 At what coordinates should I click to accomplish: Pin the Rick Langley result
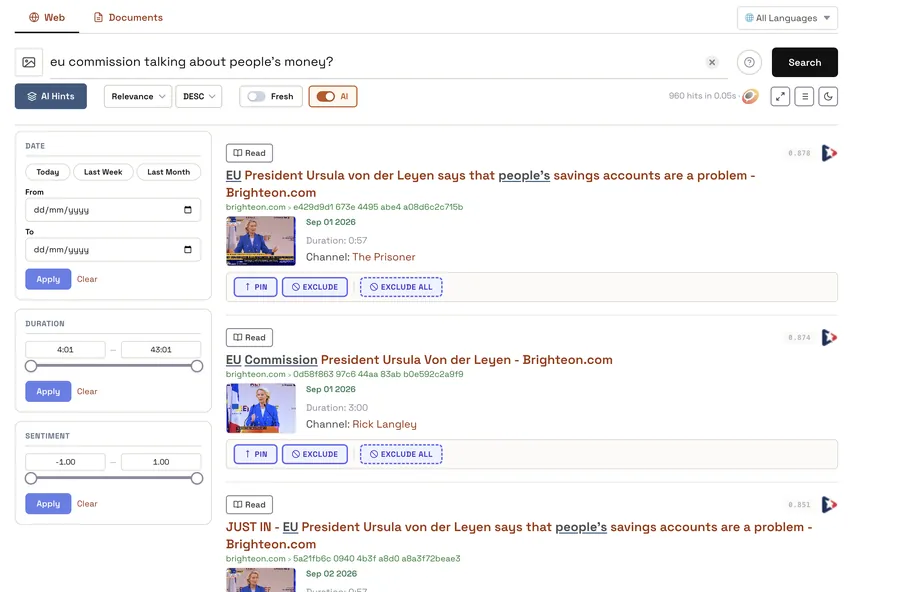coord(255,454)
